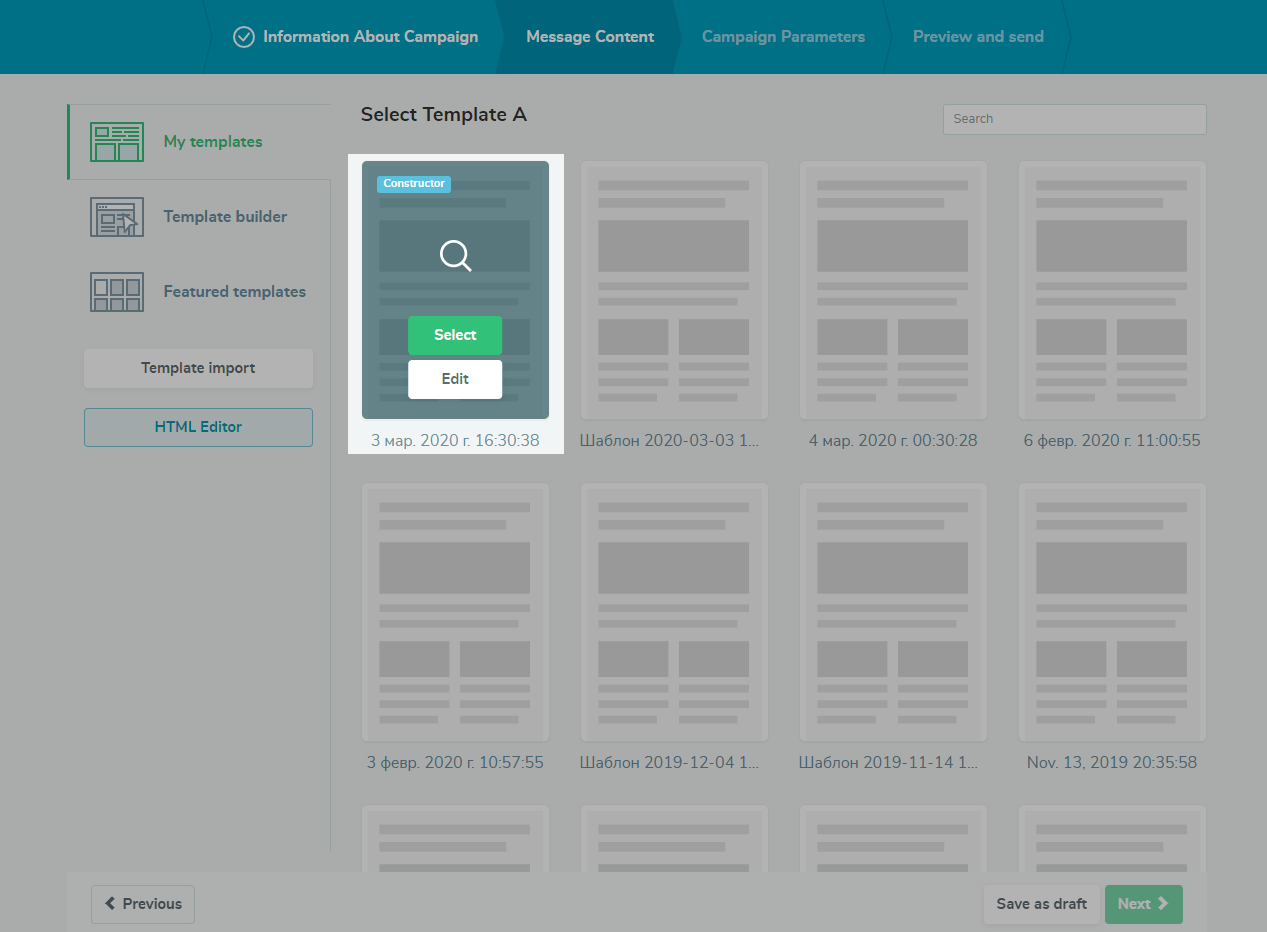Go back using the Previous button
Screen dimensions: 1267x932
pyautogui.click(x=143, y=904)
